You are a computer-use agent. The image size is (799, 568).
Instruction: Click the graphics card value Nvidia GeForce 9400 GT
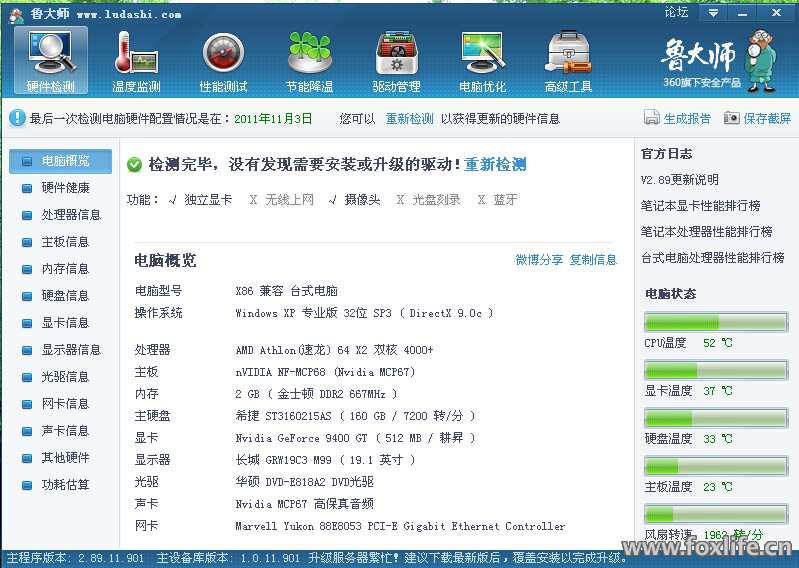pos(355,438)
